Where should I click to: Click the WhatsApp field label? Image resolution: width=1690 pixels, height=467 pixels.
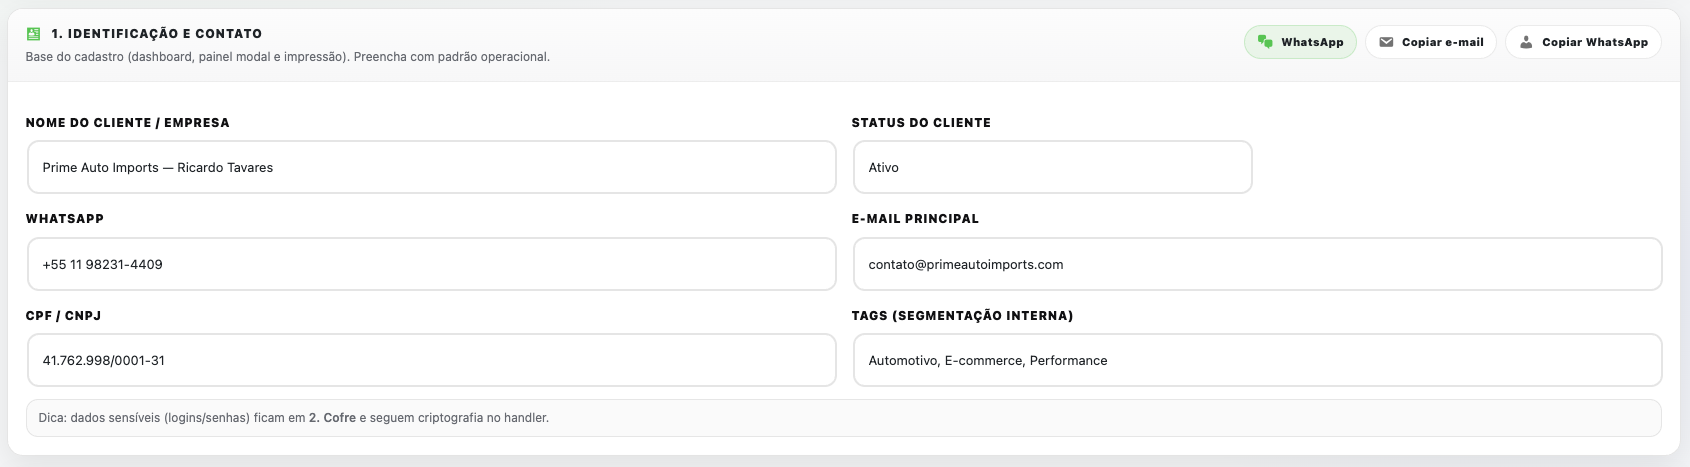tap(64, 219)
